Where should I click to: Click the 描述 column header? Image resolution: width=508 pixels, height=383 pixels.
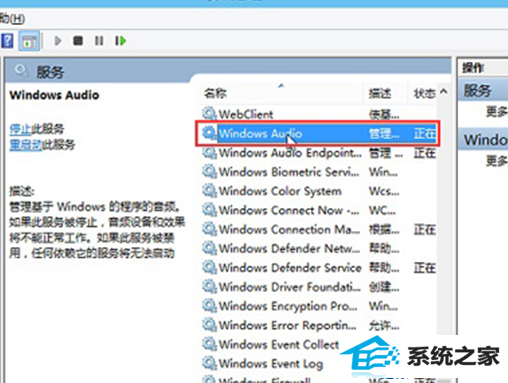[x=380, y=93]
